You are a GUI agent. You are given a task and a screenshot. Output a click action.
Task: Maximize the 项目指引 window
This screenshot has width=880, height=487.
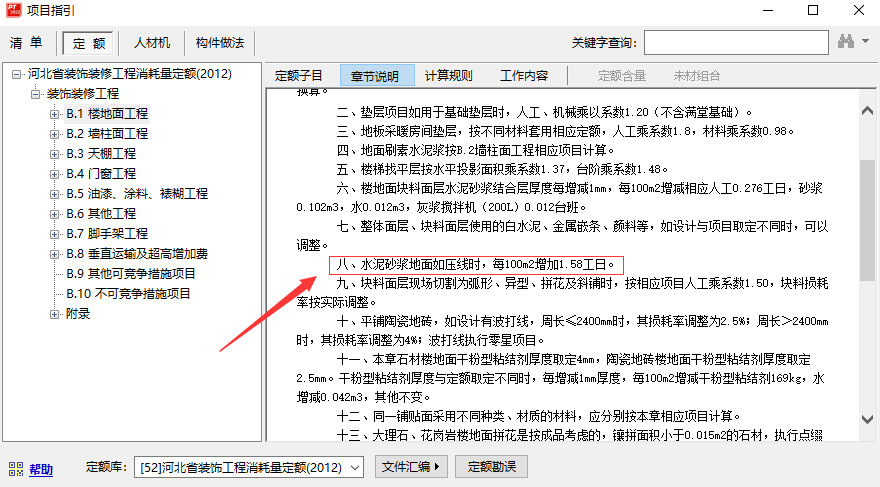pos(813,11)
